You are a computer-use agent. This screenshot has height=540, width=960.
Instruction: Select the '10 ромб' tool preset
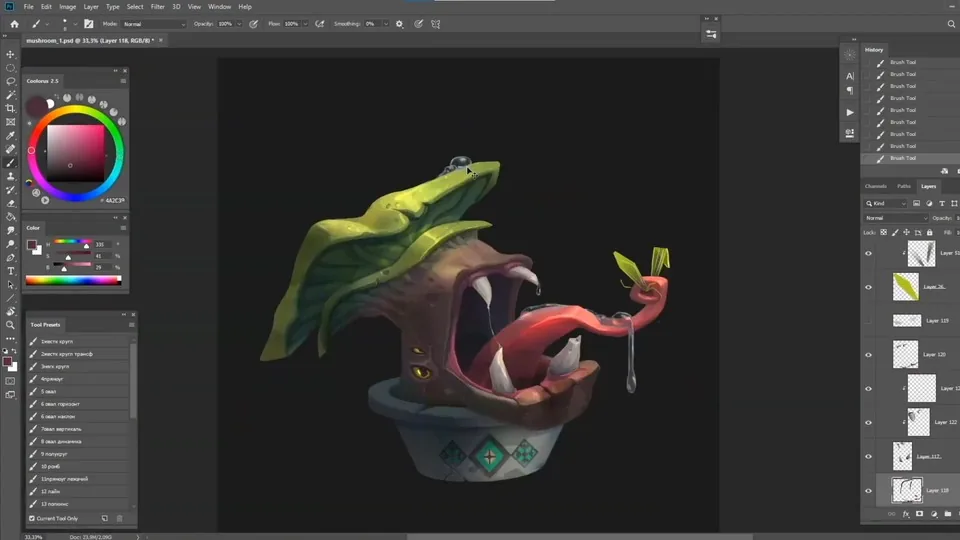tap(78, 467)
